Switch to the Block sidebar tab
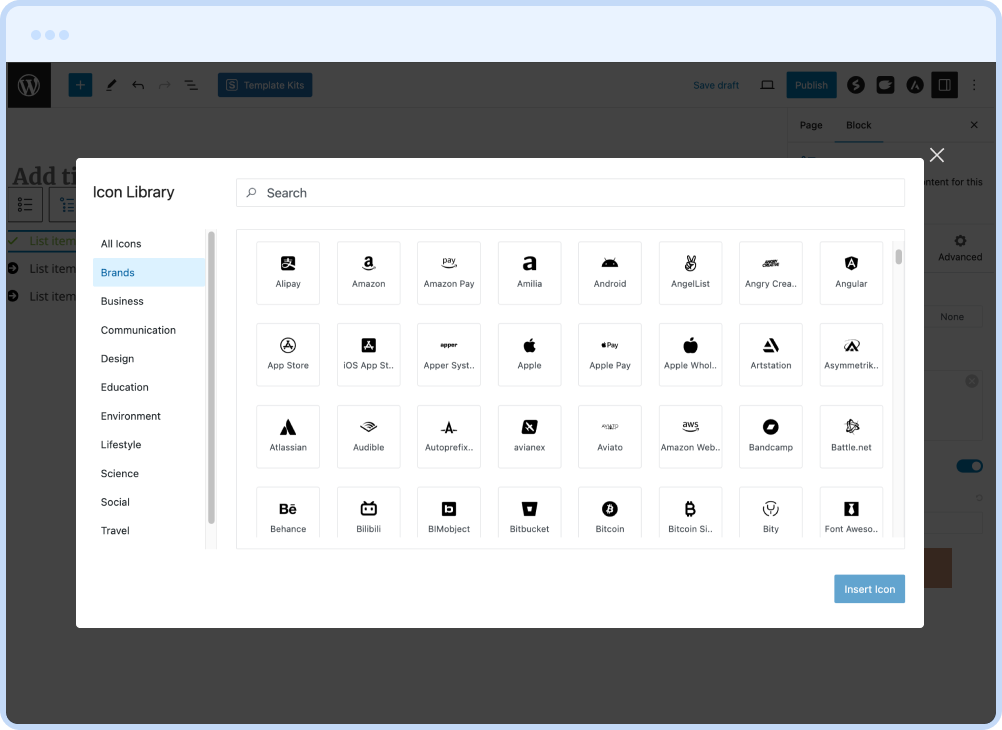 (x=859, y=125)
